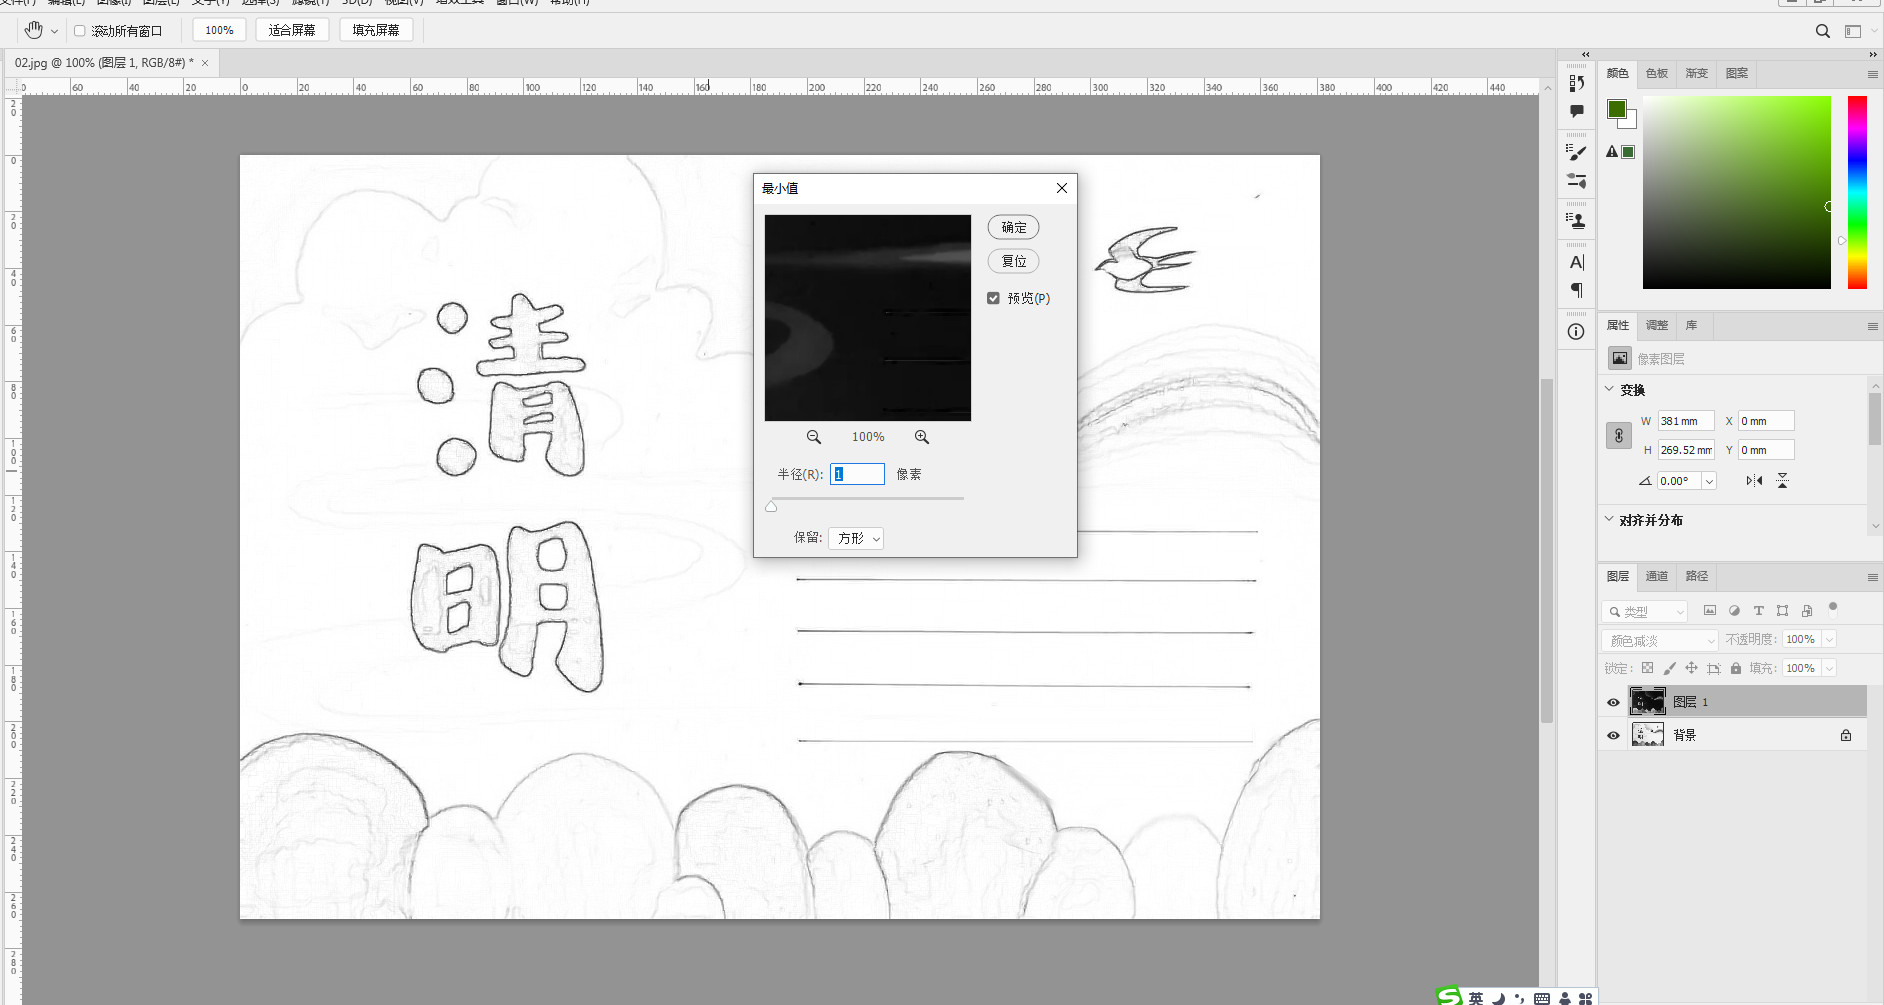Open the 颜色减淡 blend mode dropdown
This screenshot has width=1884, height=1005.
pyautogui.click(x=1660, y=640)
